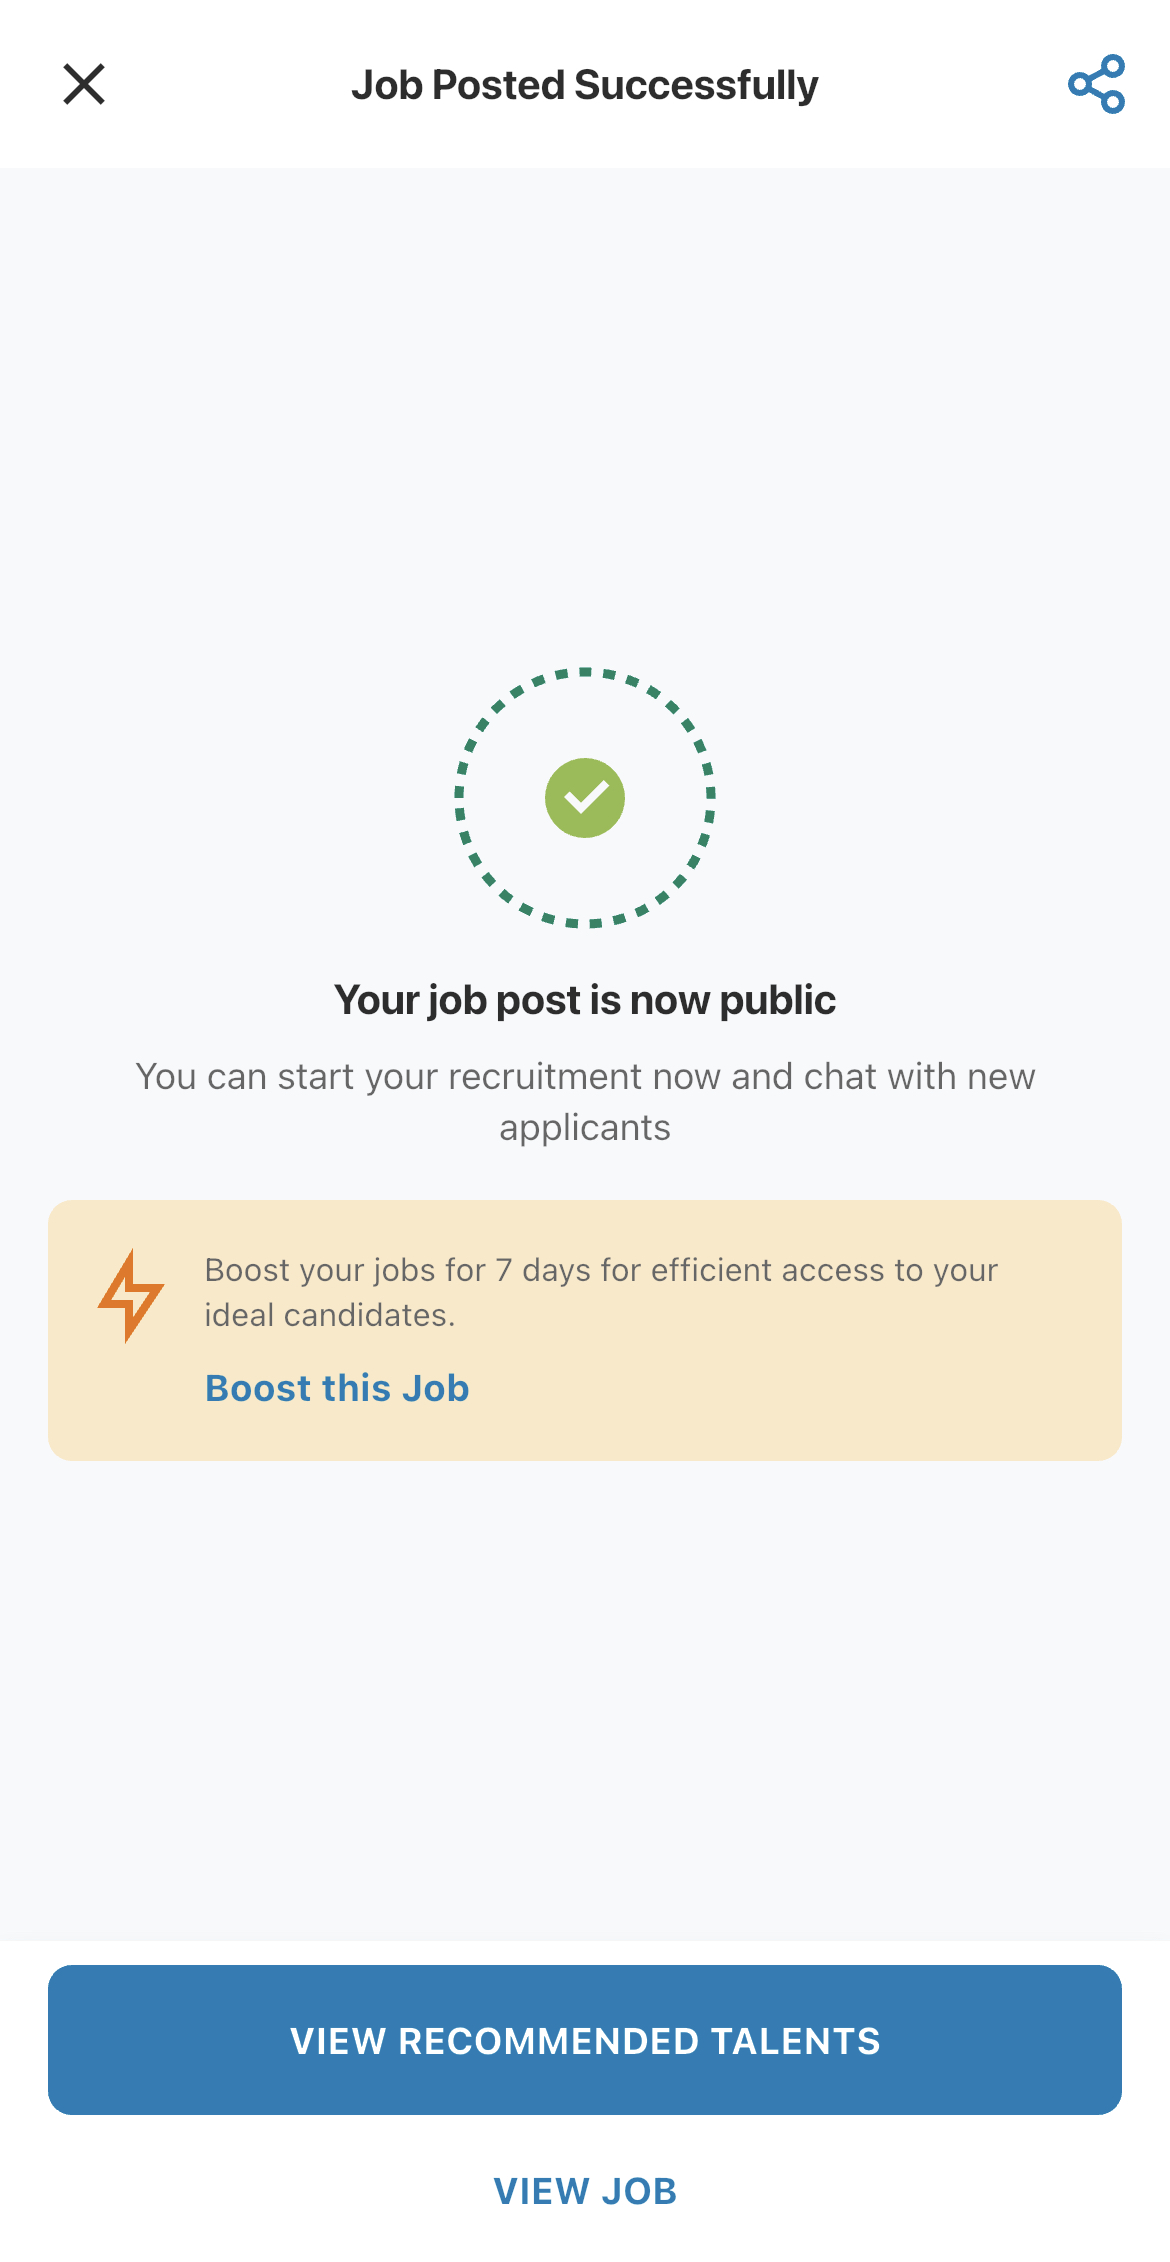Close the Job Posted Successfully screen
This screenshot has height=2262, width=1170.
point(84,84)
